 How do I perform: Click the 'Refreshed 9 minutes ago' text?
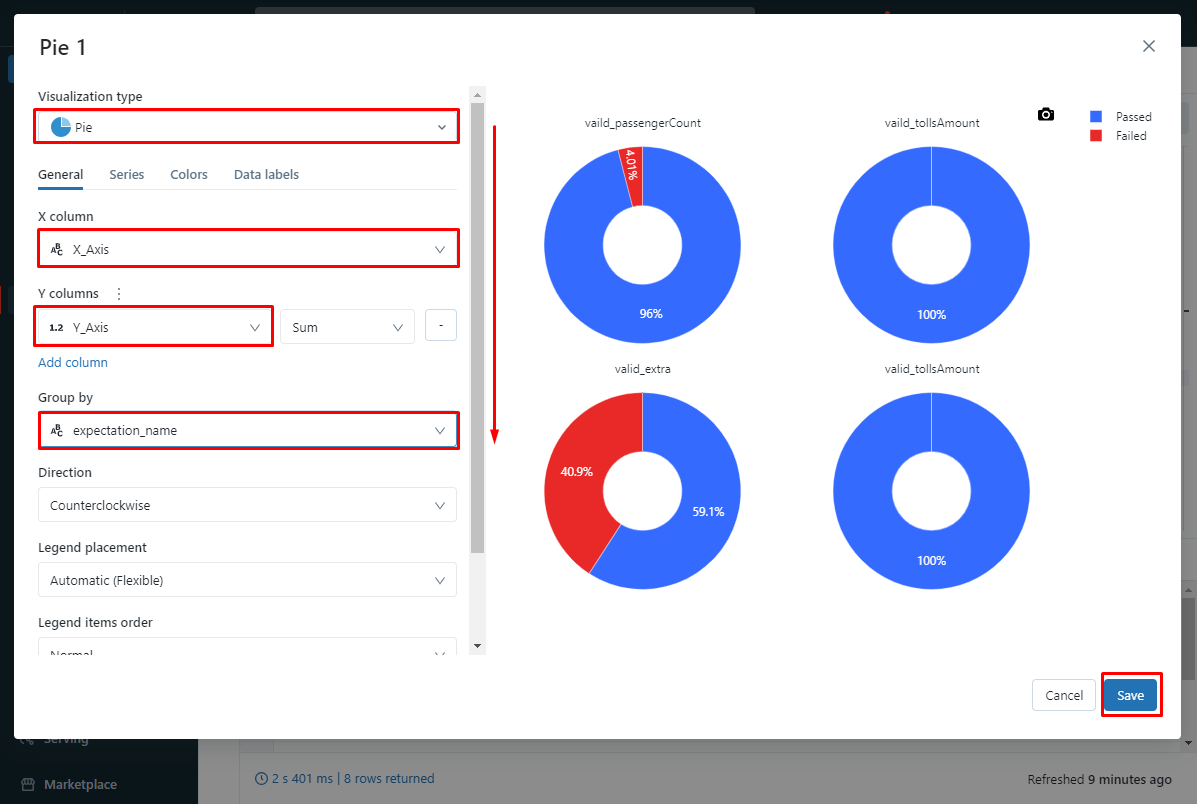click(1099, 780)
